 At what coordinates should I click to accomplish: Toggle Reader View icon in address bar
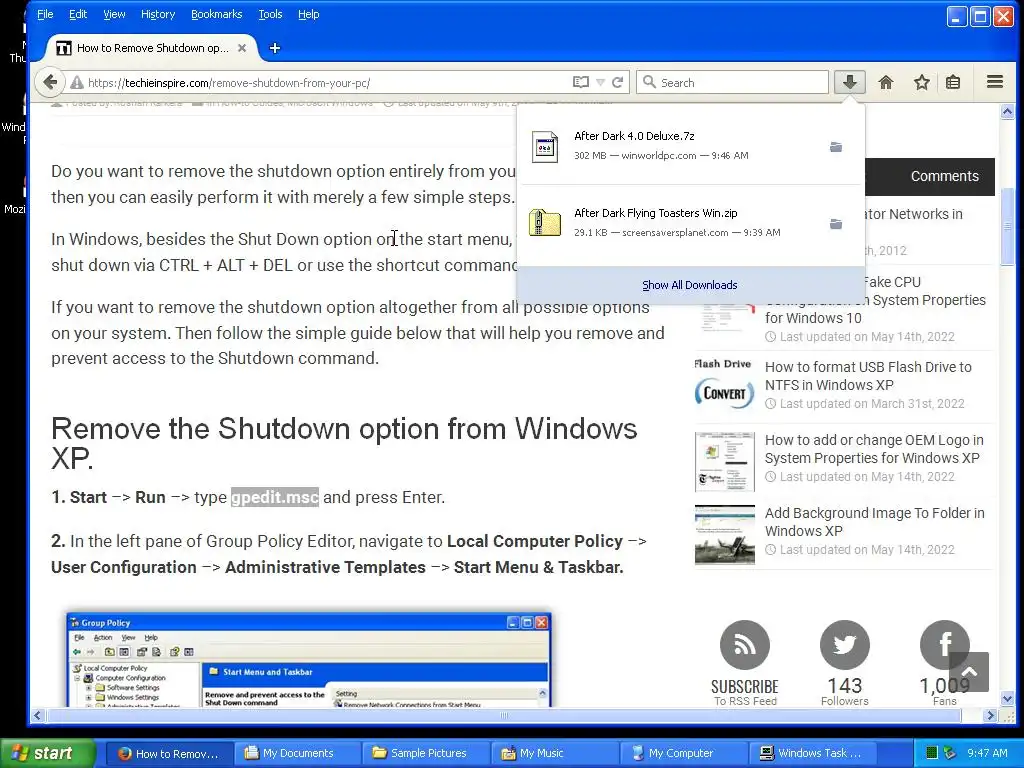coord(580,82)
